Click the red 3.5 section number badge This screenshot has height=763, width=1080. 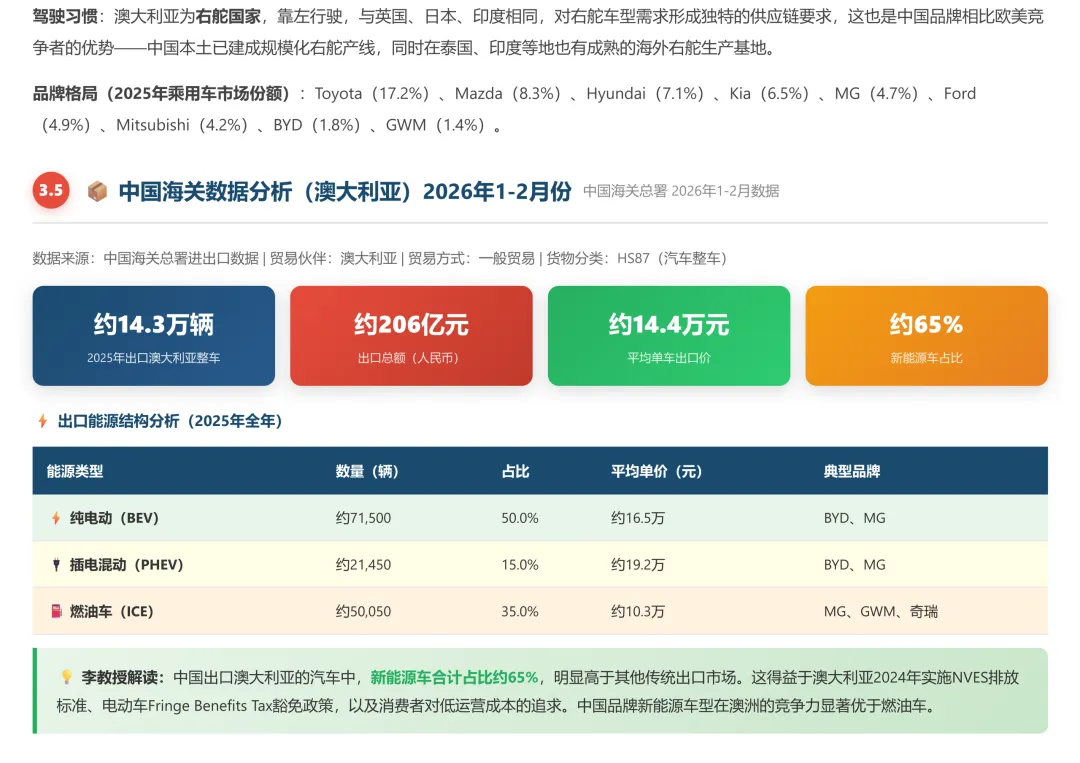tap(51, 190)
